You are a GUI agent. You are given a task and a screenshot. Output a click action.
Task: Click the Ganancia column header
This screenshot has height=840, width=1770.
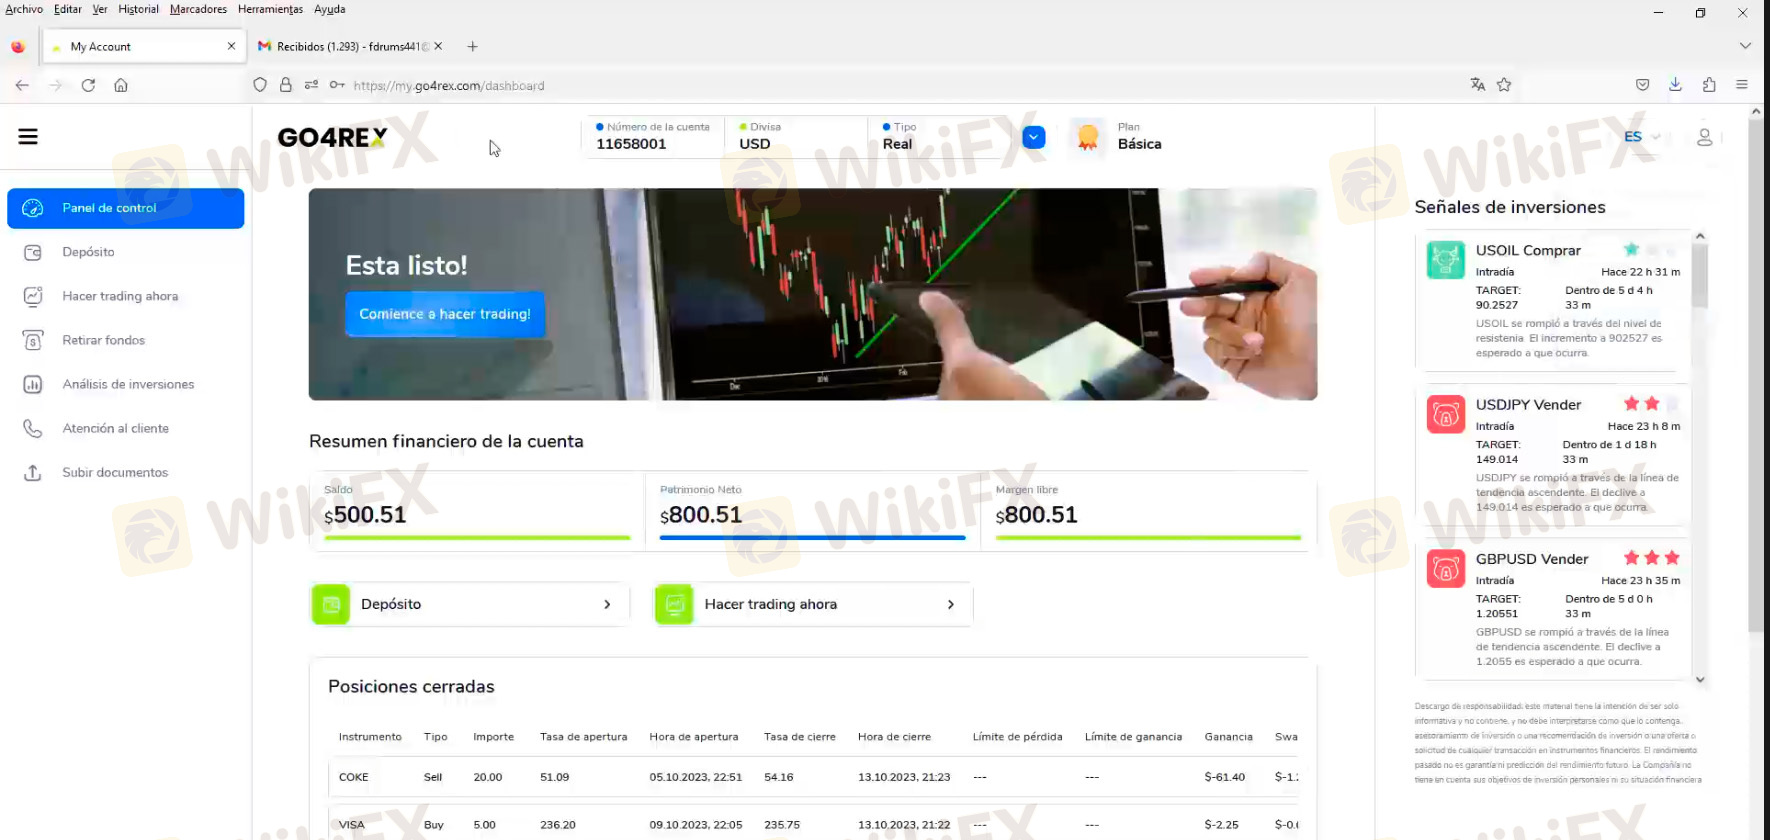(x=1228, y=737)
